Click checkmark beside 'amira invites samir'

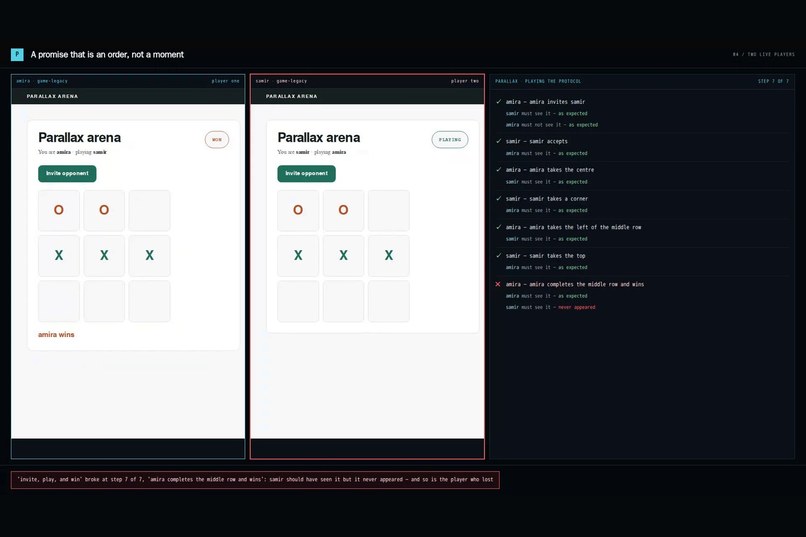(x=498, y=102)
